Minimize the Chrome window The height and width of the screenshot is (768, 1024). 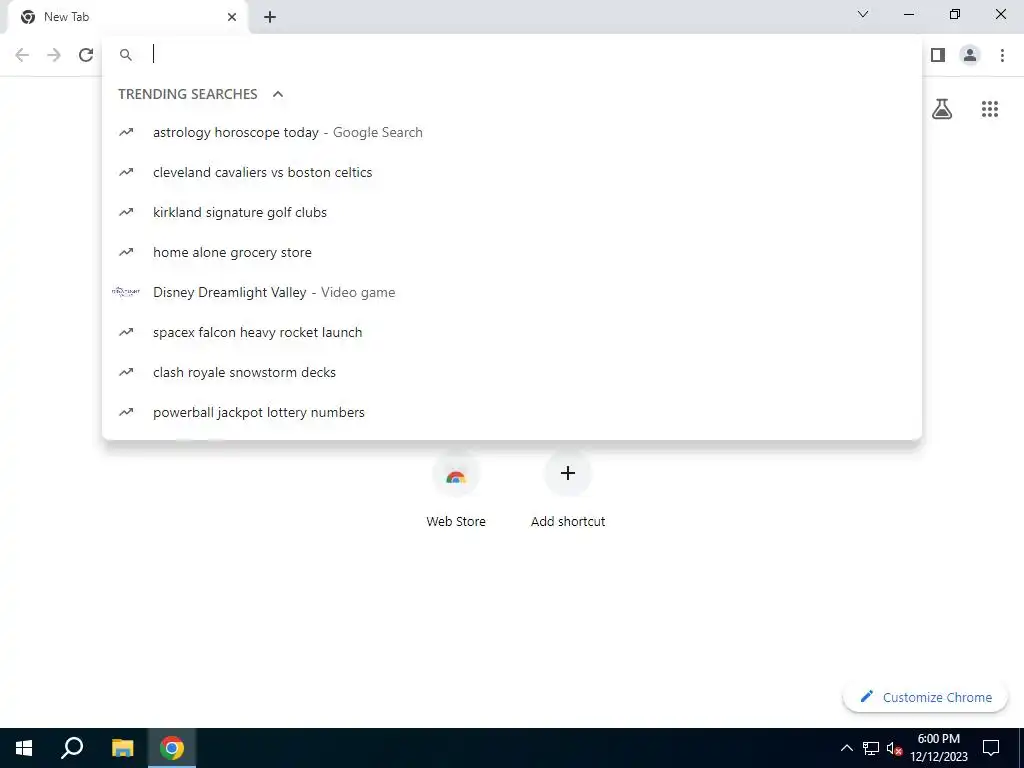[x=909, y=14]
